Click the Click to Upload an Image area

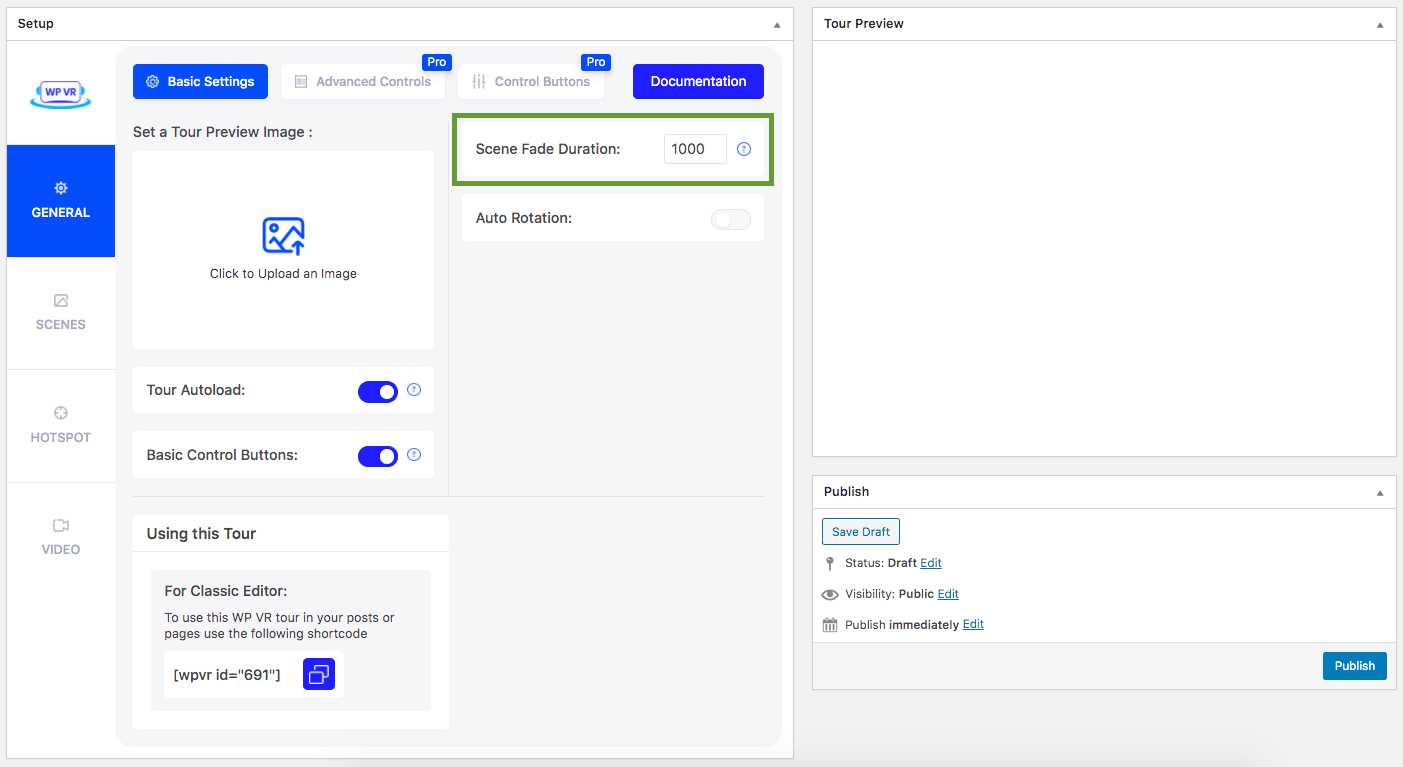[283, 250]
